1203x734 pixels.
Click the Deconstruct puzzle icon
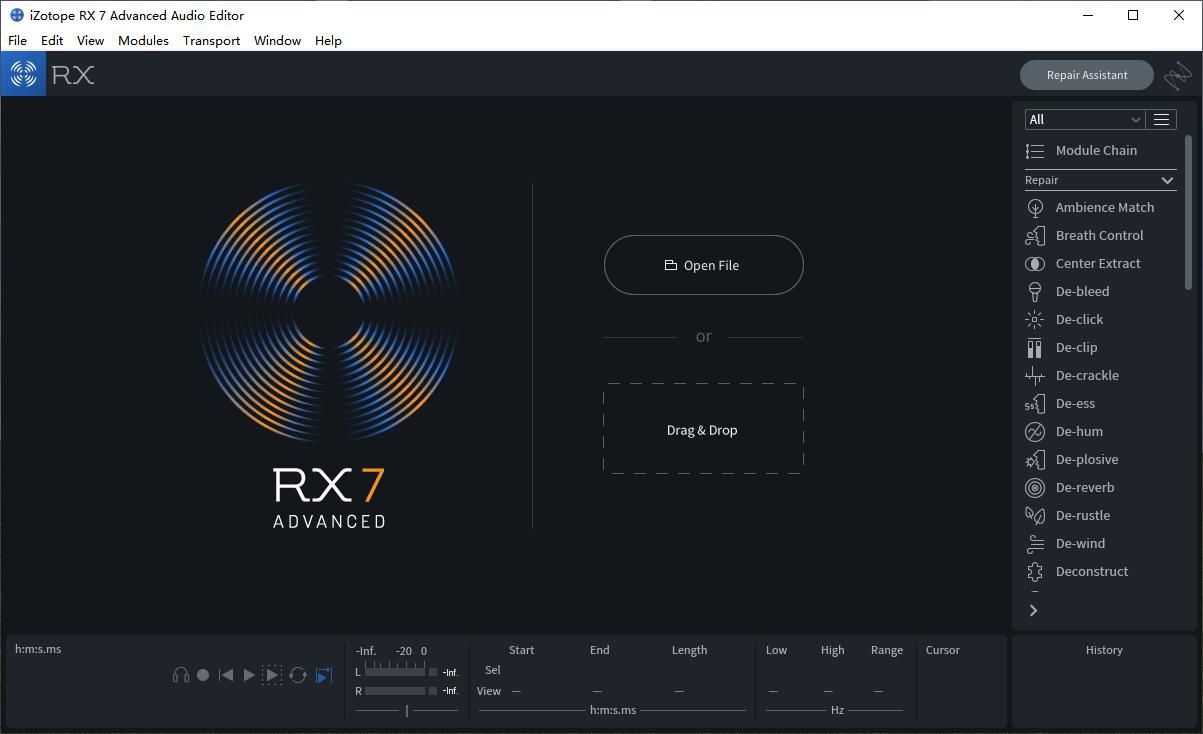click(x=1035, y=571)
